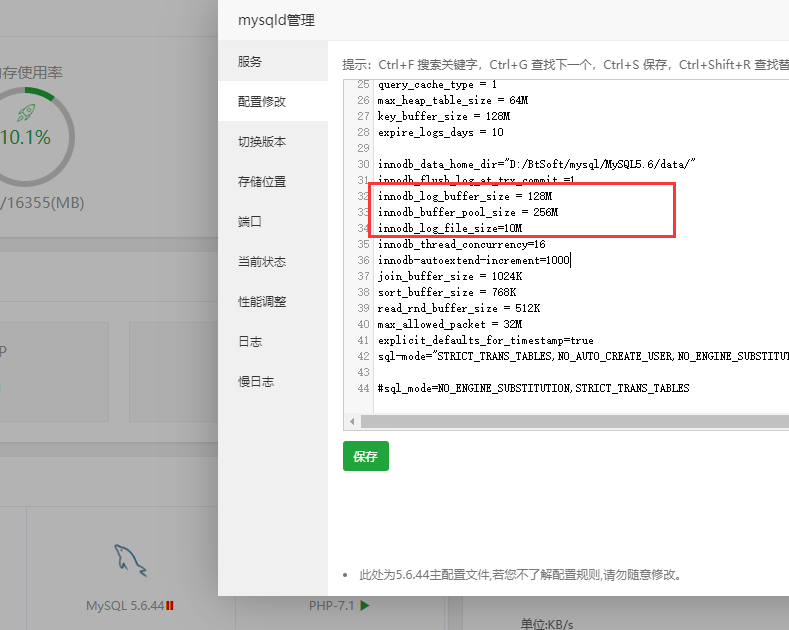The image size is (789, 630).
Task: Click line 26 max_heap_table_size = 64M
Action: point(453,100)
